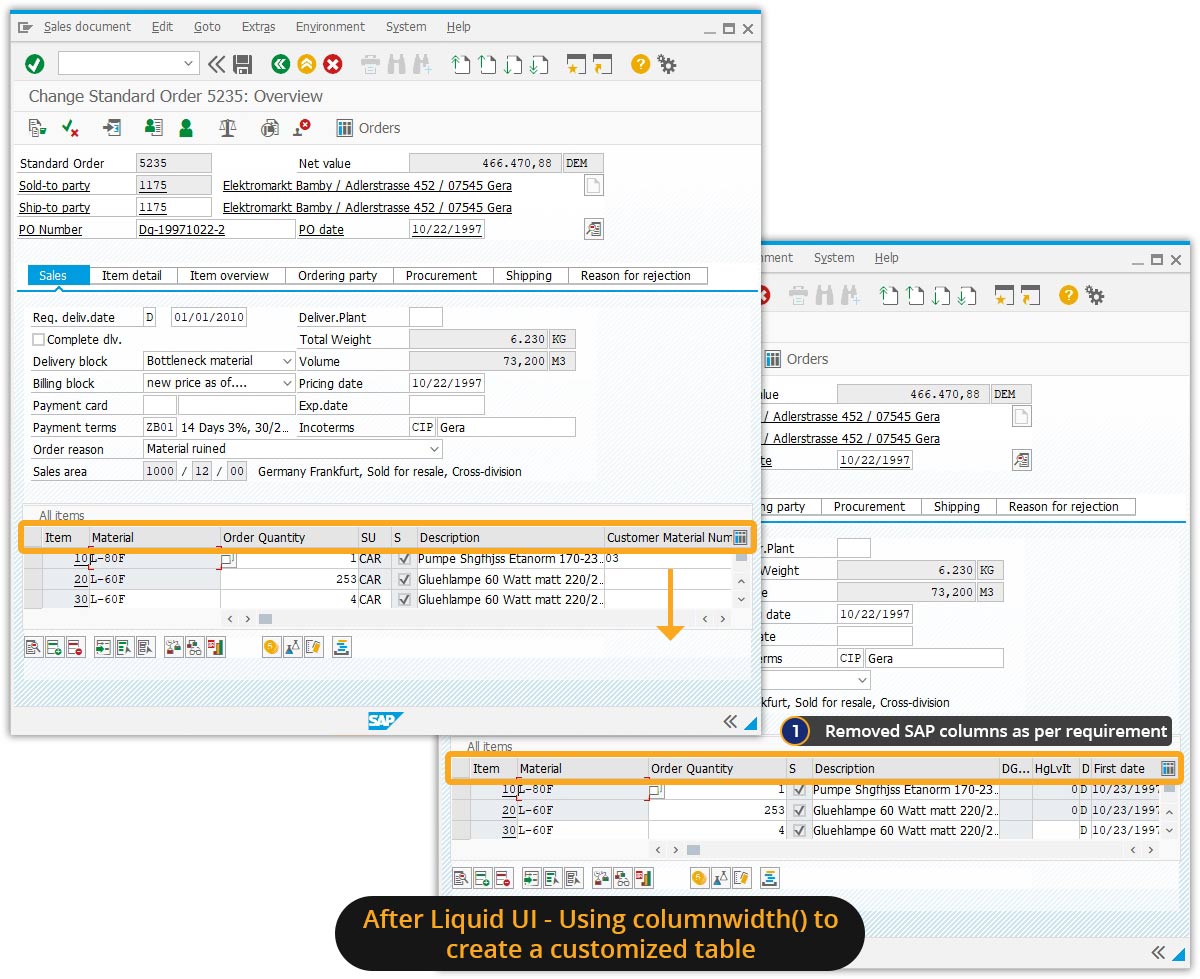Go to first page in left window toolbar

461,65
